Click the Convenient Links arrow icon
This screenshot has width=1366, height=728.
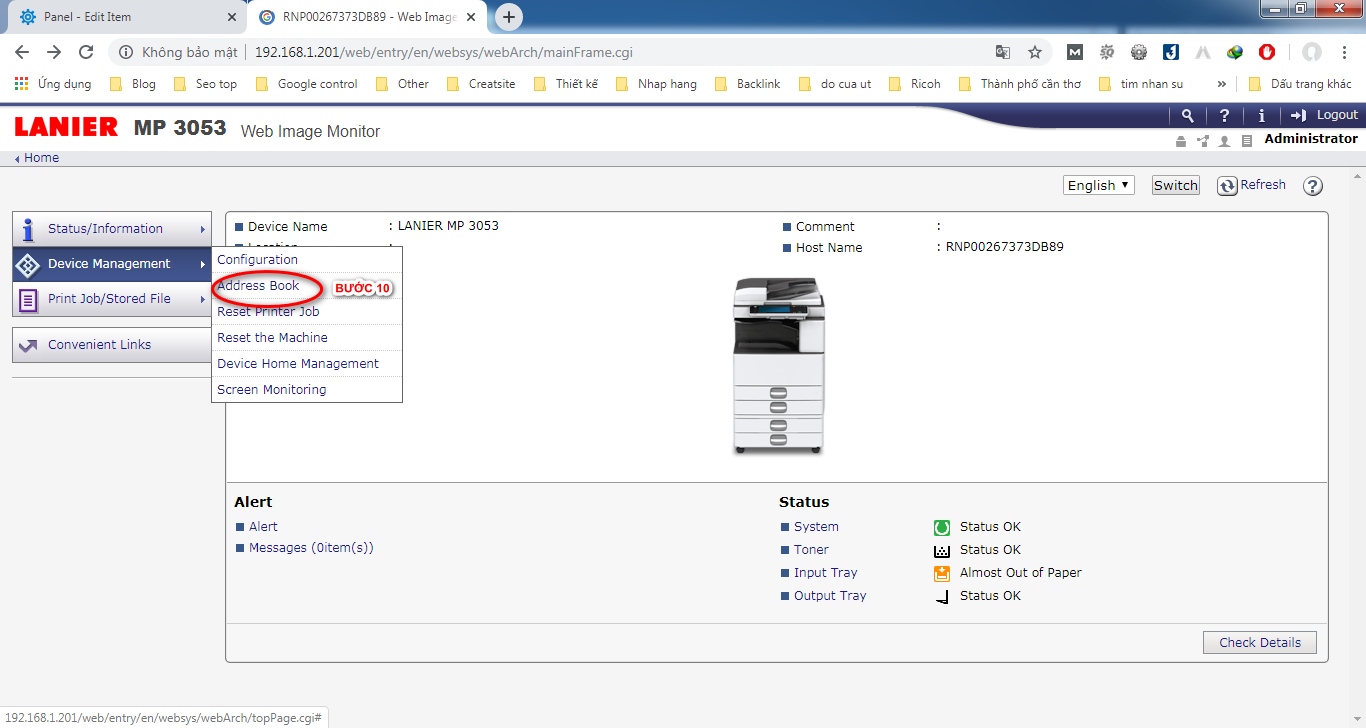pos(28,345)
